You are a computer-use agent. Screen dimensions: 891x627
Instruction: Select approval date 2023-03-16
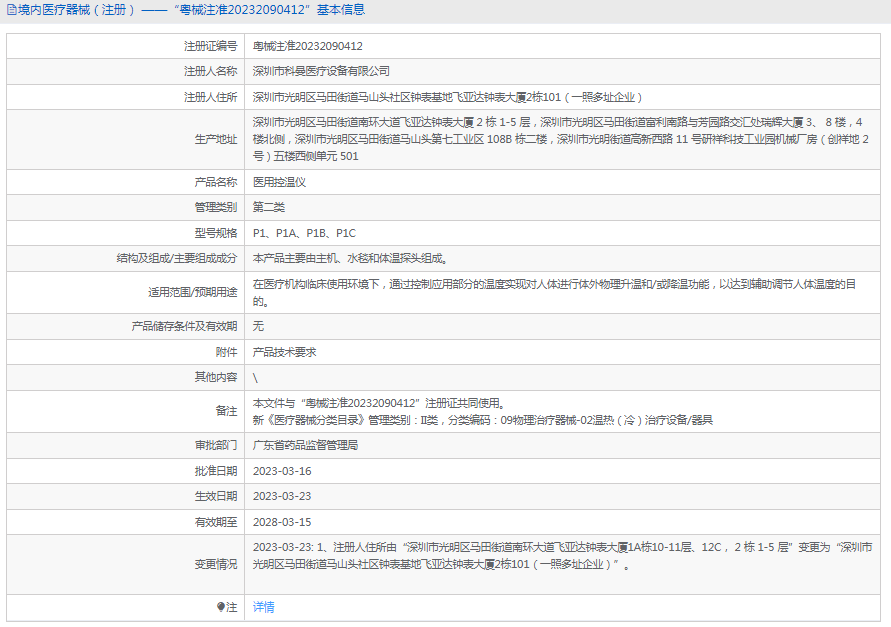coord(282,471)
